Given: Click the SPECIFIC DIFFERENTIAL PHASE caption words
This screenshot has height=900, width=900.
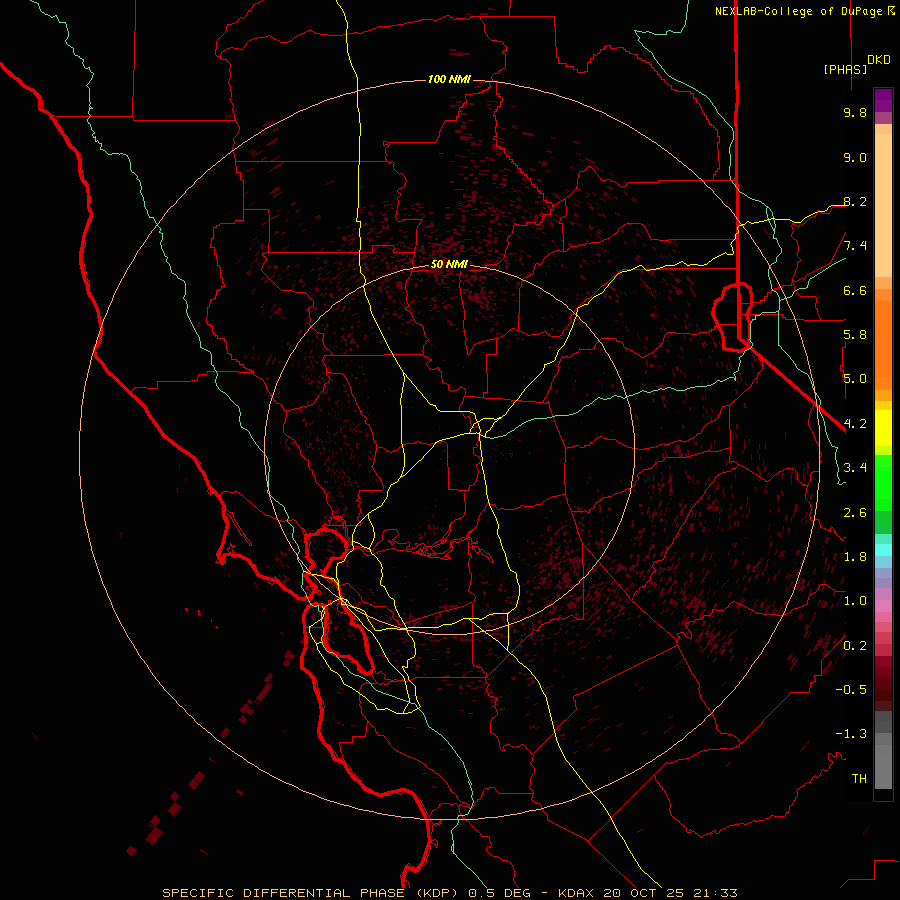Looking at the screenshot, I should [284, 893].
